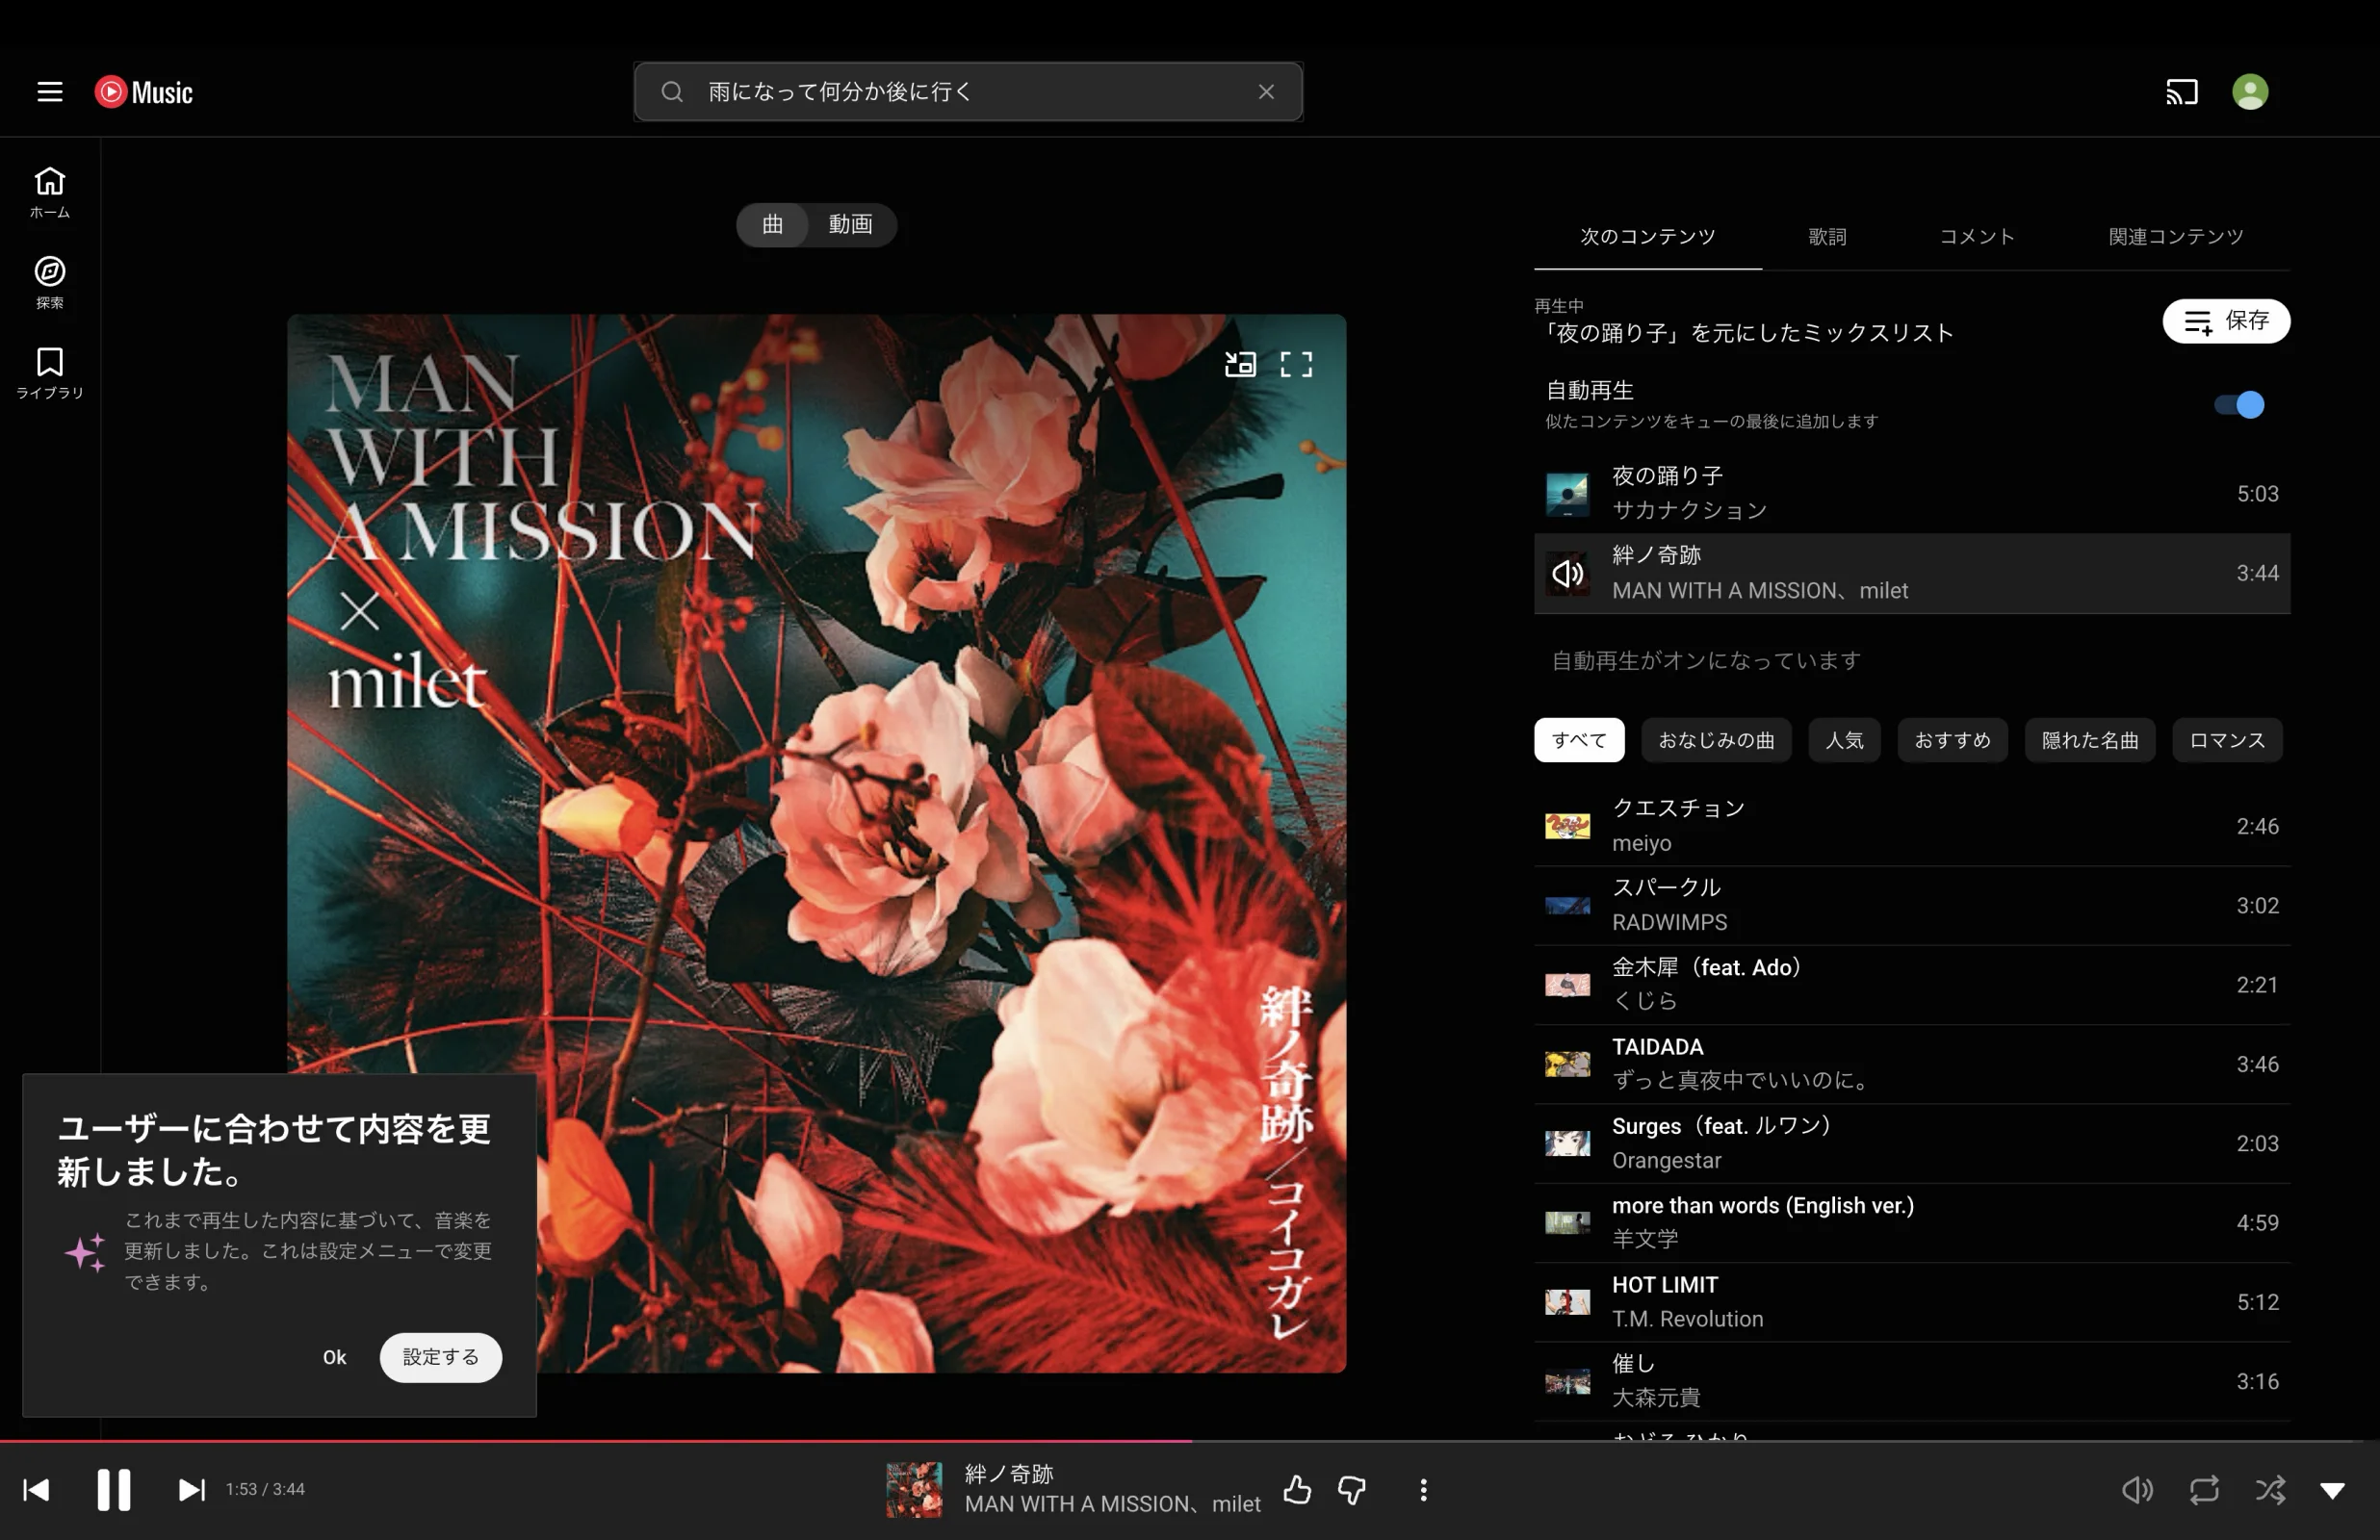This screenshot has width=2380, height=1540.
Task: Open the three-dot more actions menu
Action: pos(1423,1490)
